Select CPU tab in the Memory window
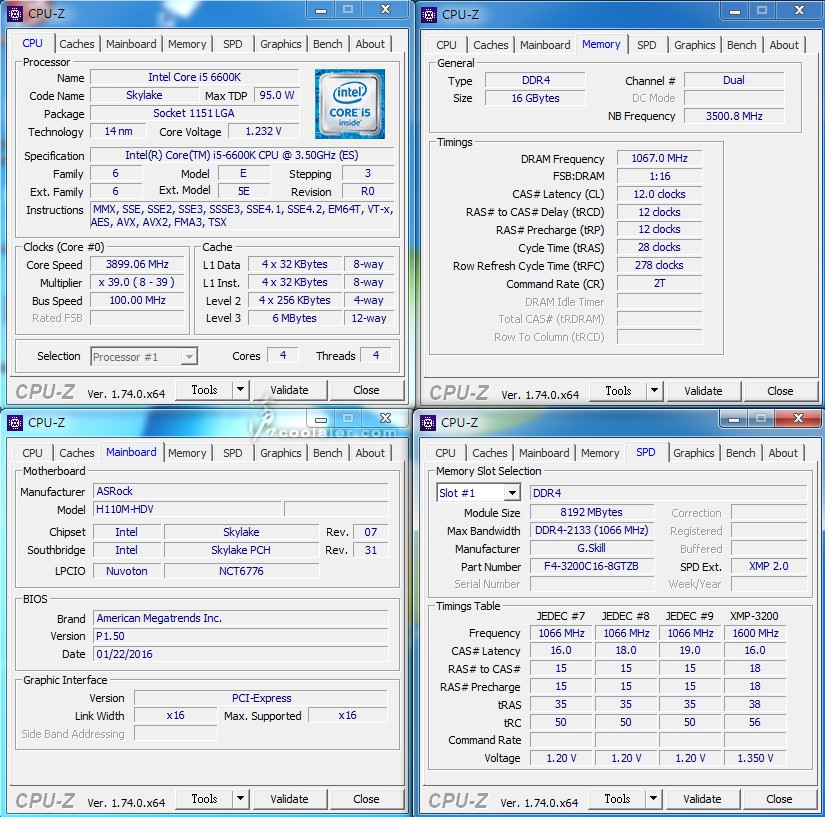Image resolution: width=825 pixels, height=817 pixels. [446, 45]
